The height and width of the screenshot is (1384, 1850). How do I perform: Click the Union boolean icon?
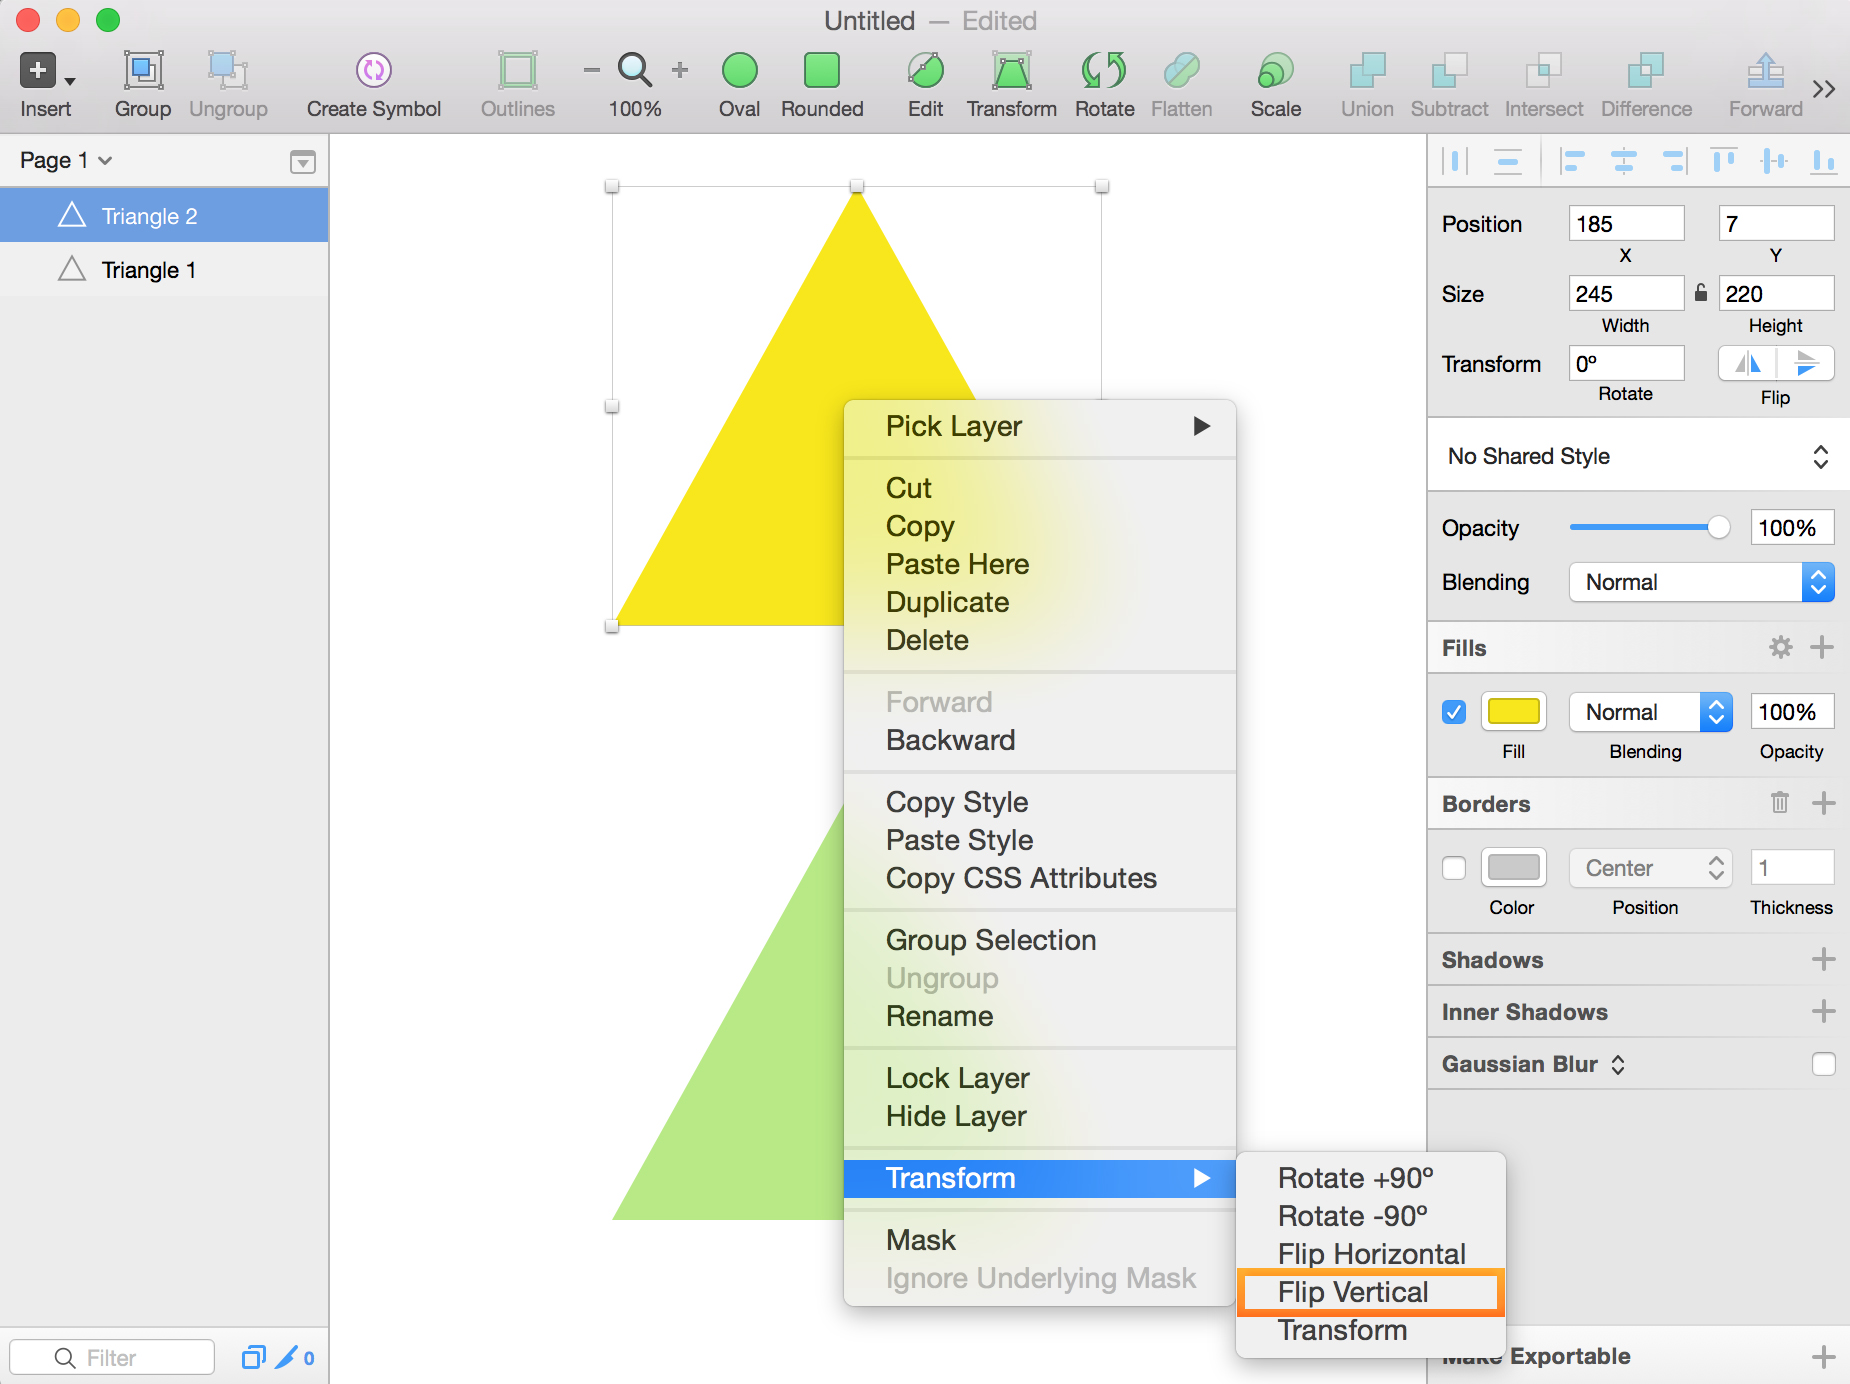tap(1367, 71)
